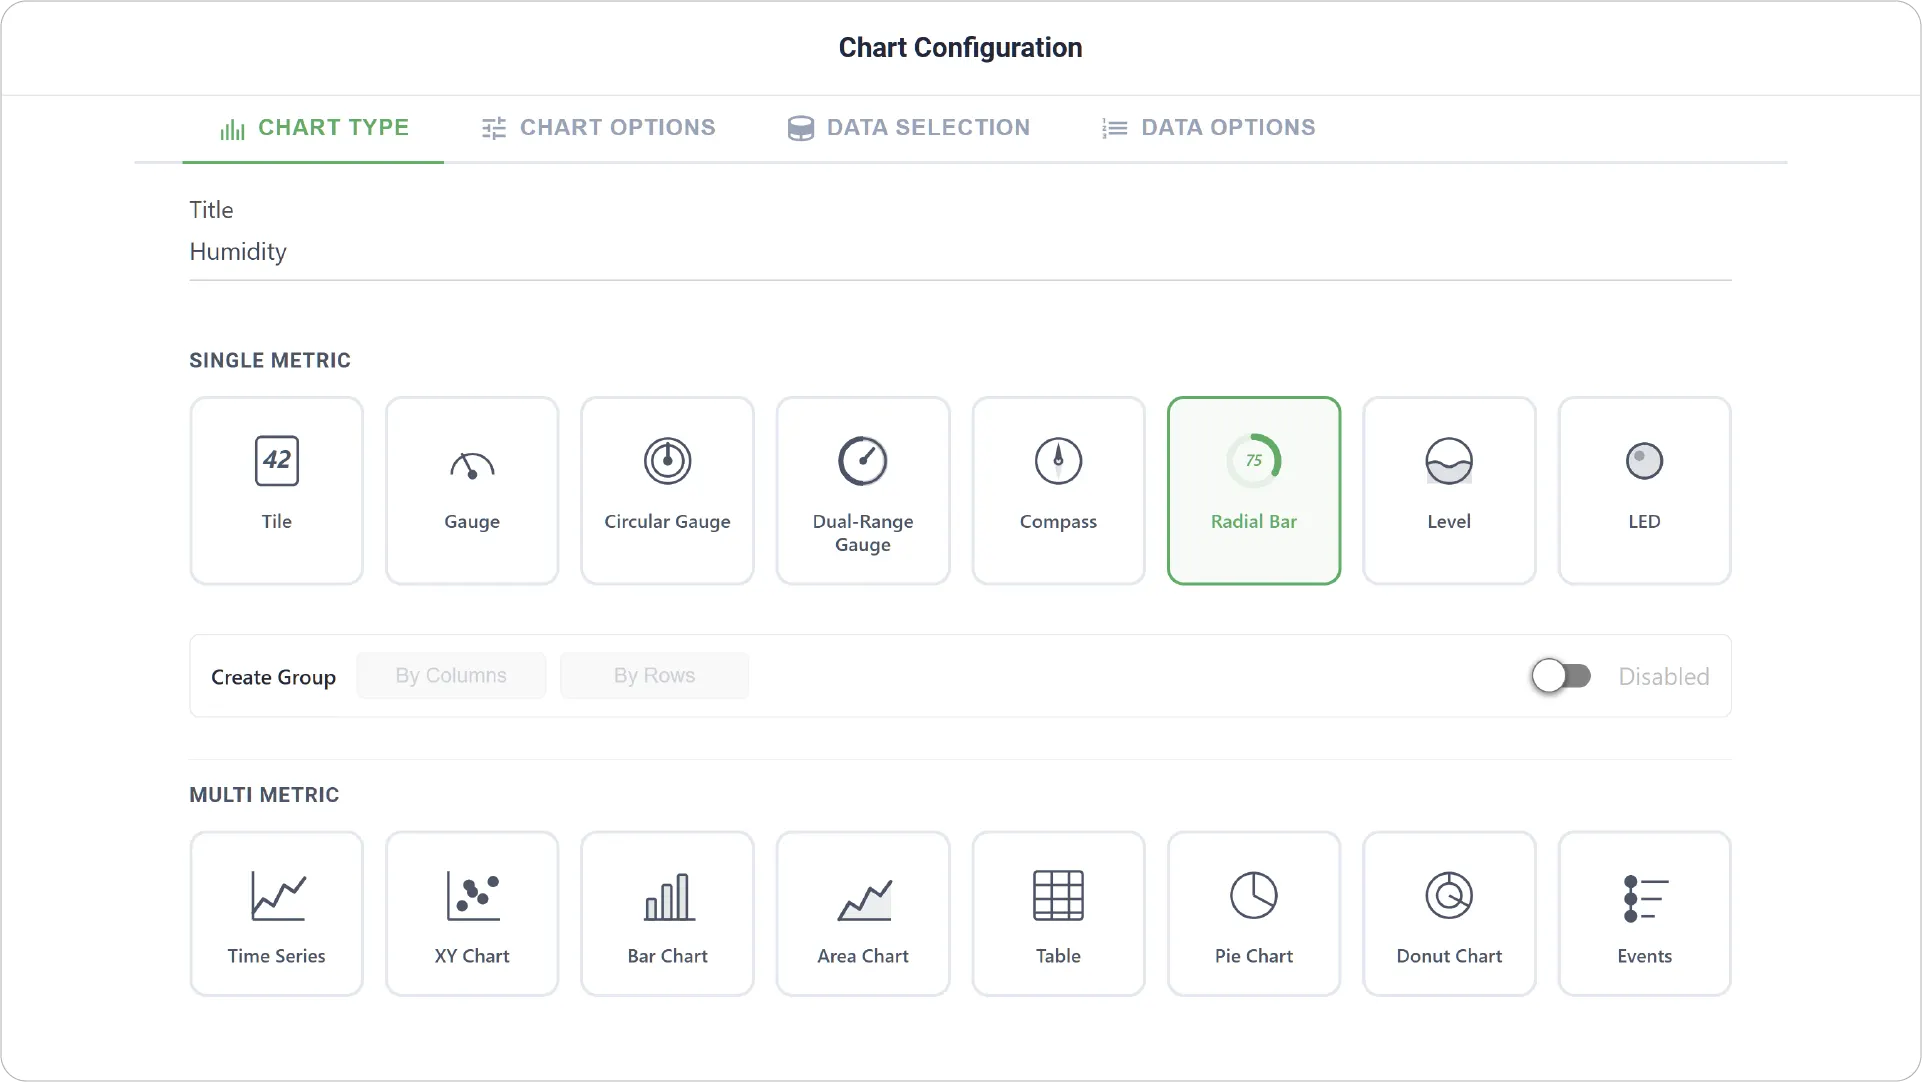Enable the Create Group toggle switch

pos(1560,676)
